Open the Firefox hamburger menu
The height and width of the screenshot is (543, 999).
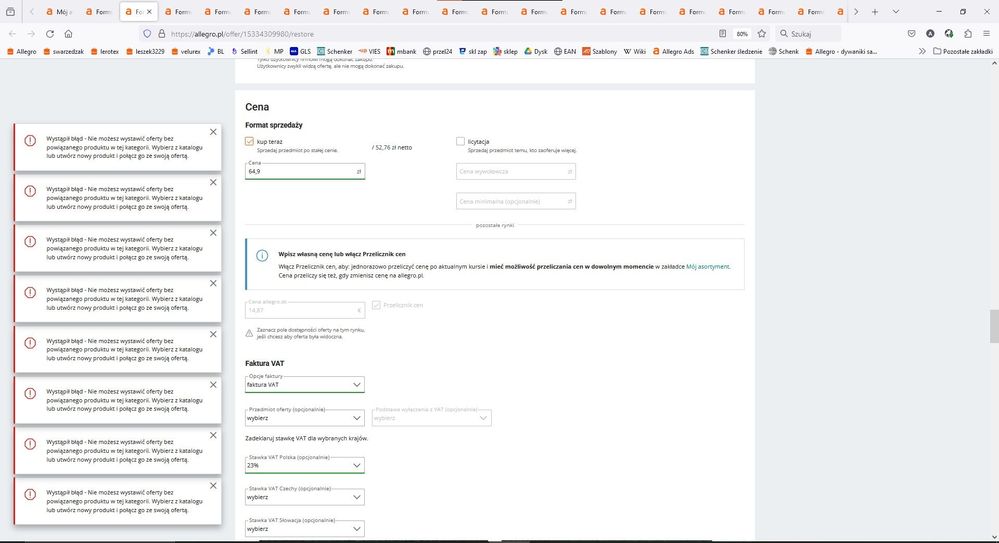[x=987, y=33]
